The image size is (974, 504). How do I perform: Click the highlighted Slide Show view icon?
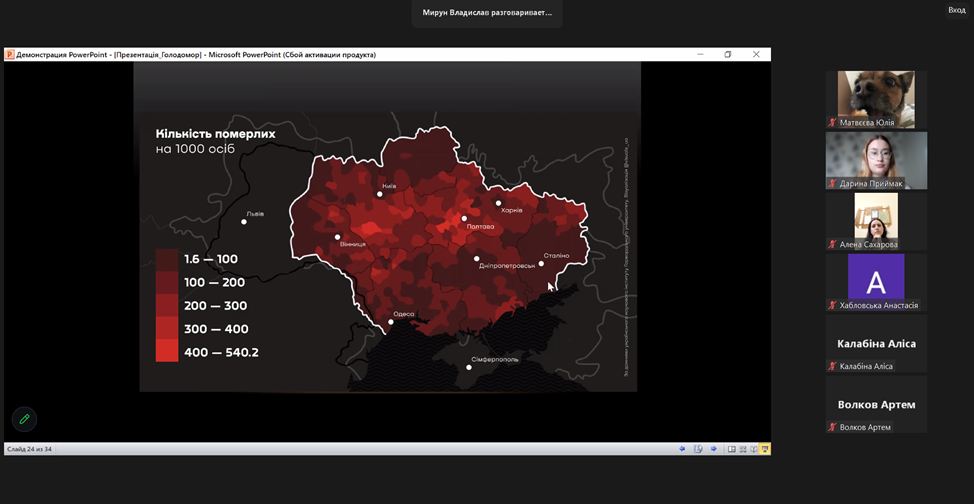(x=765, y=449)
